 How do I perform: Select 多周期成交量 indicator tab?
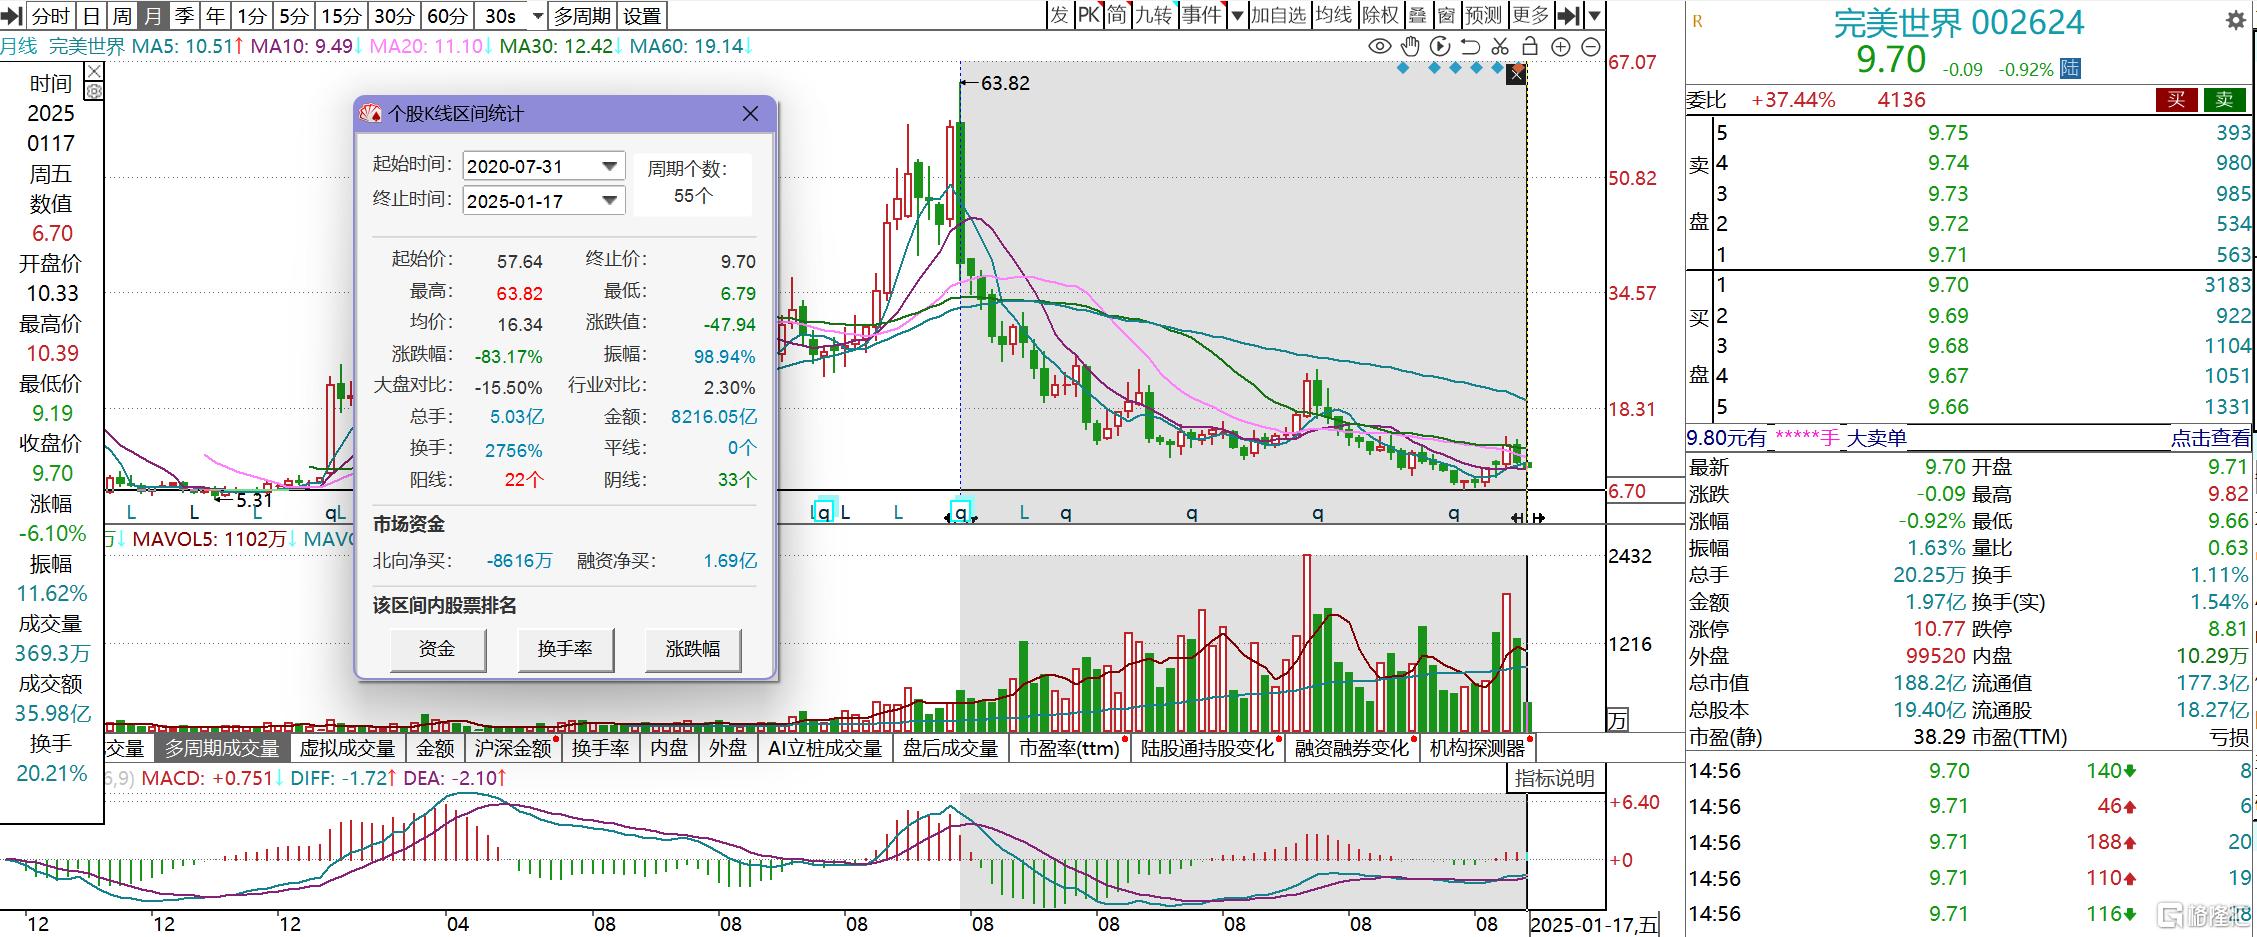click(x=222, y=748)
